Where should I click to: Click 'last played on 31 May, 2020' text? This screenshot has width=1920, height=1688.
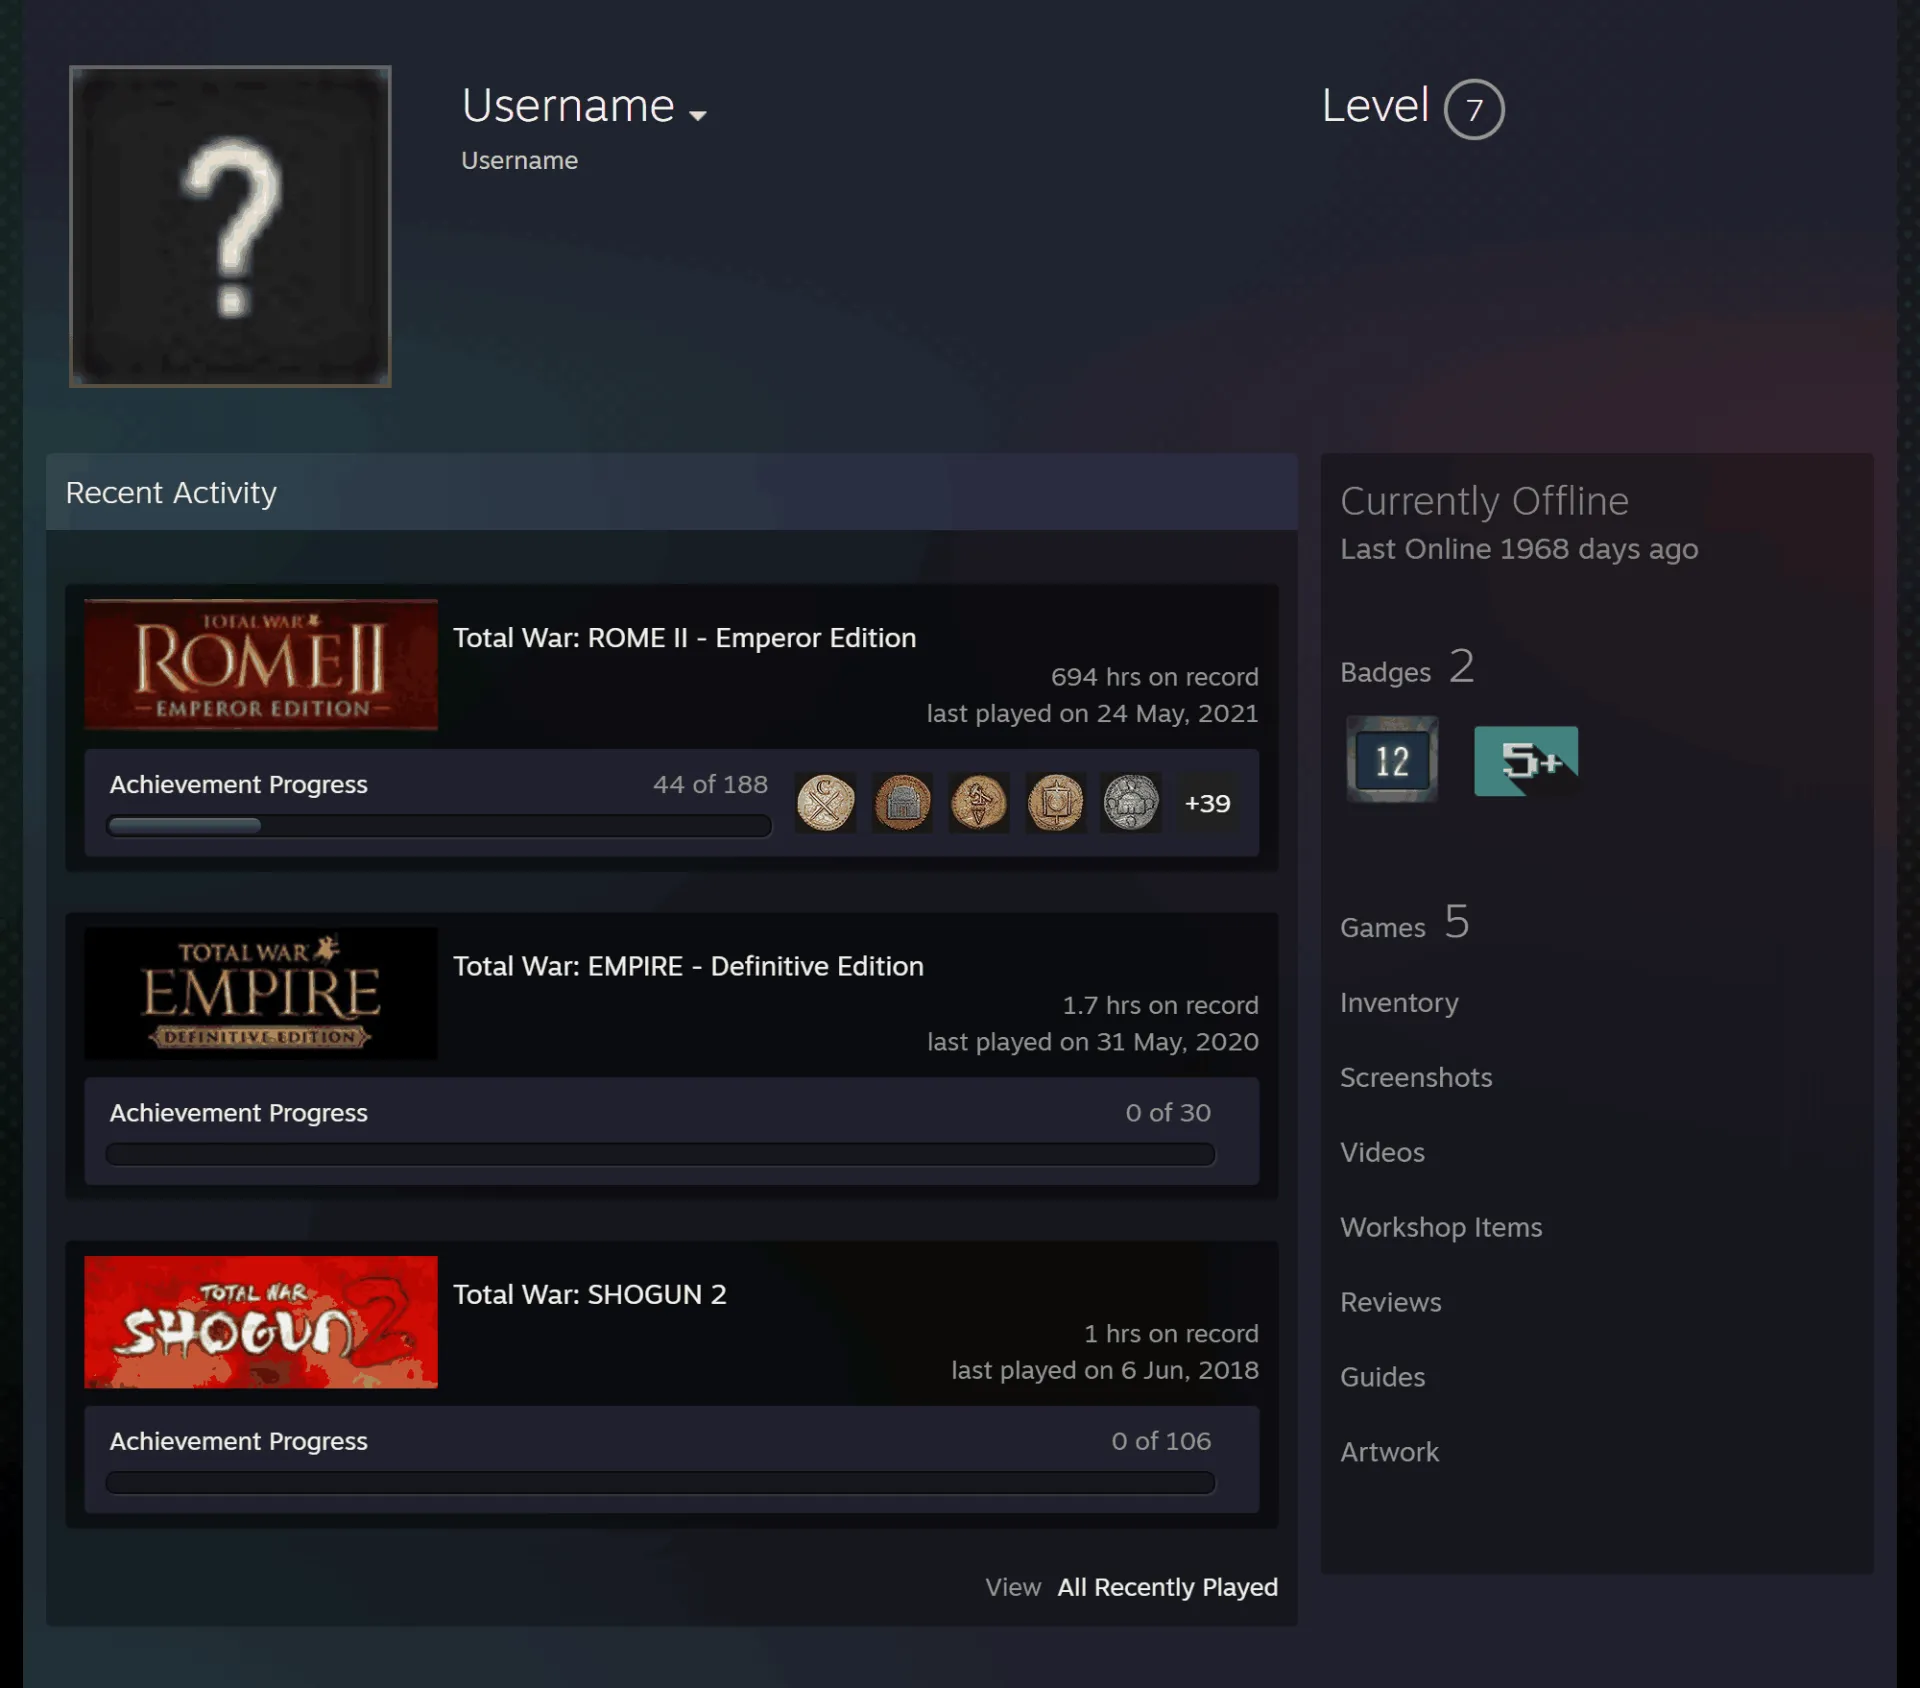pos(1093,1042)
